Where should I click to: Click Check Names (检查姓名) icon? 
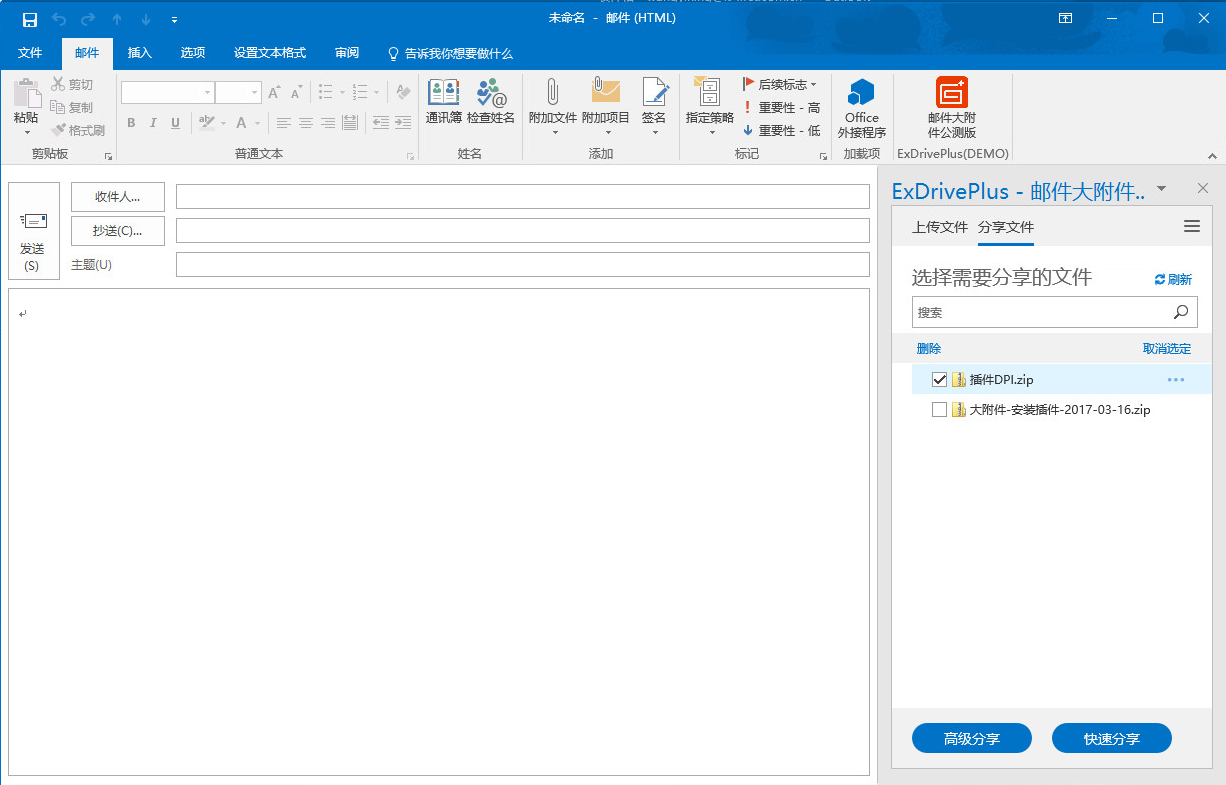pyautogui.click(x=491, y=102)
